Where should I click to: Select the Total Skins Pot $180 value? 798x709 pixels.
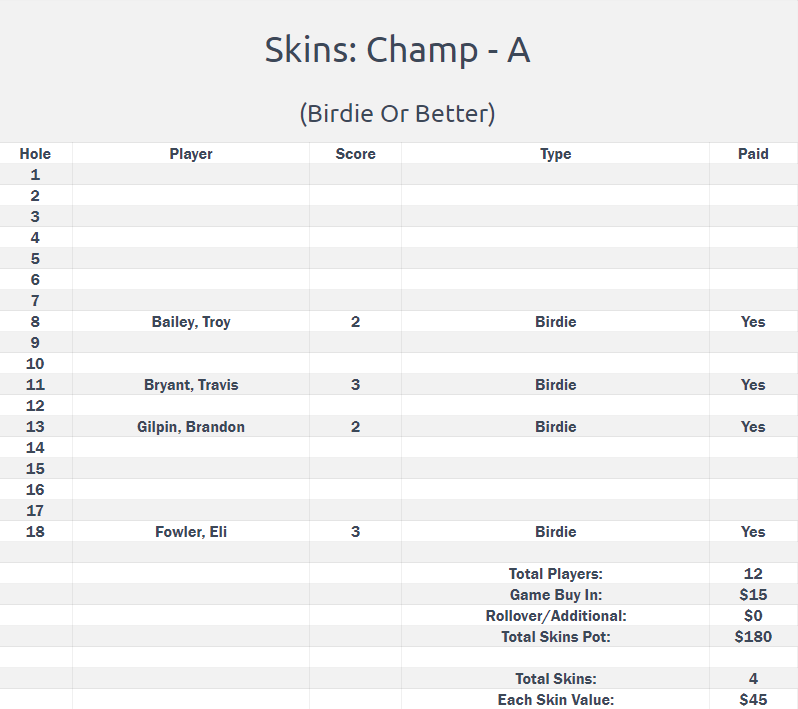tap(753, 637)
